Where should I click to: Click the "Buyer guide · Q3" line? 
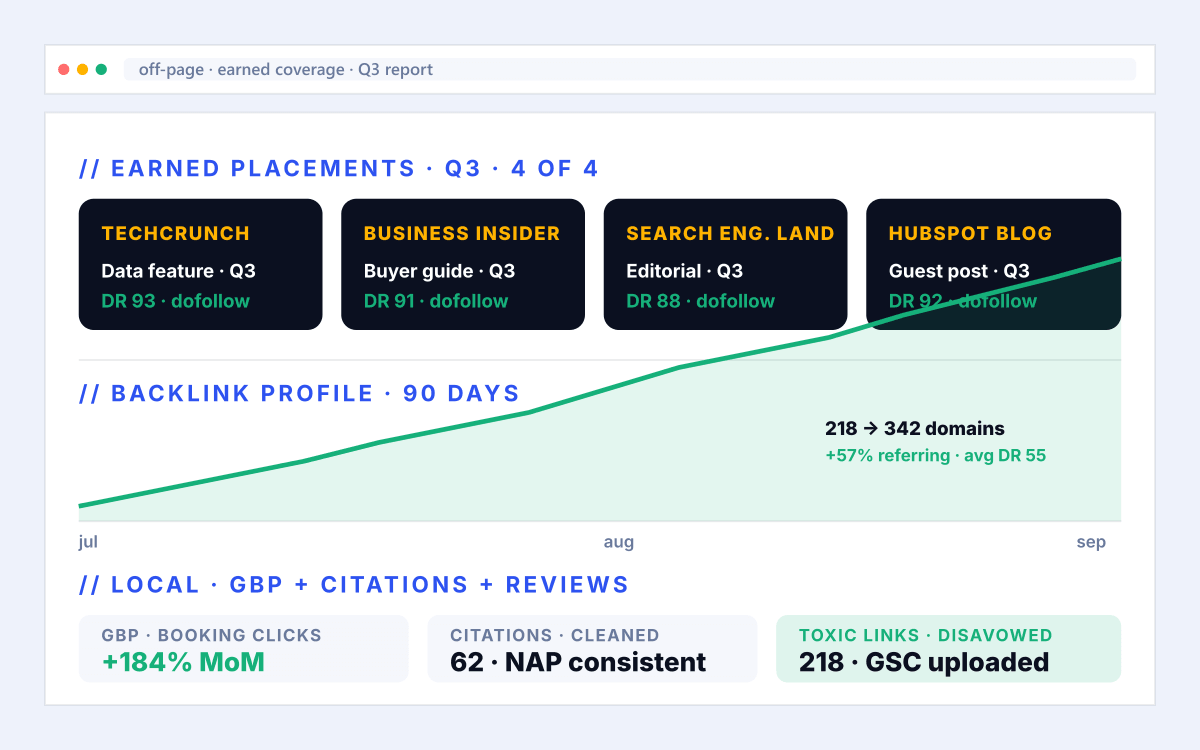[x=440, y=271]
